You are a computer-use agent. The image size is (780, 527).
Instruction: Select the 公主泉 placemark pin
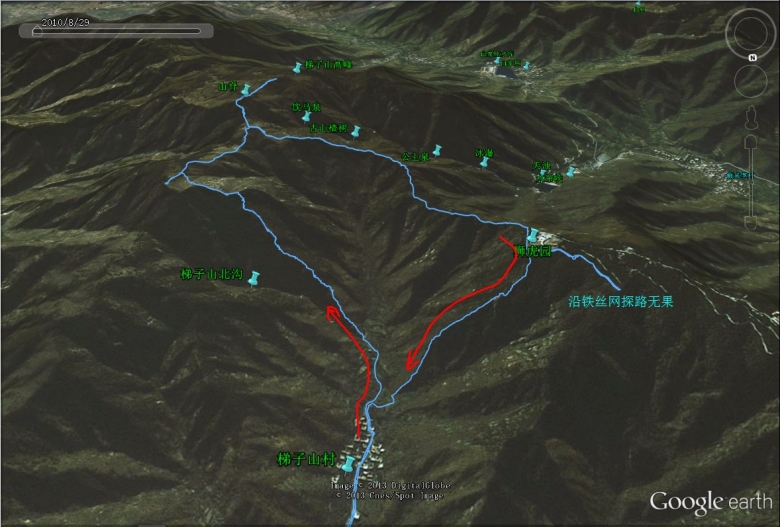click(437, 150)
